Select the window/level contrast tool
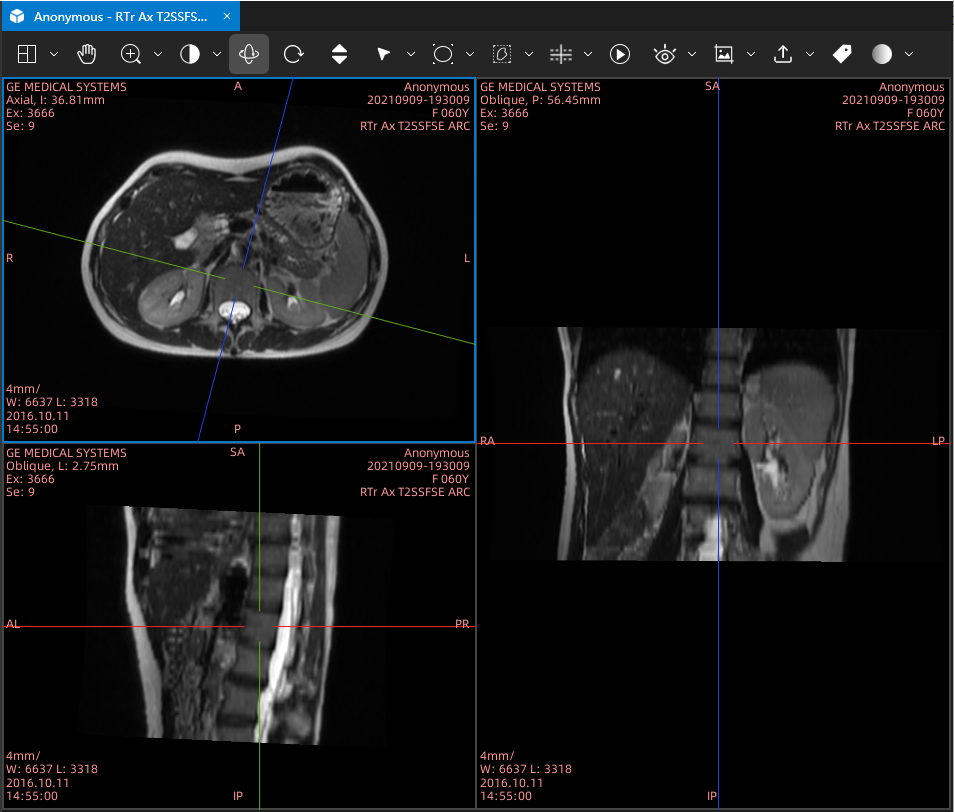The height and width of the screenshot is (812, 954). coord(190,54)
